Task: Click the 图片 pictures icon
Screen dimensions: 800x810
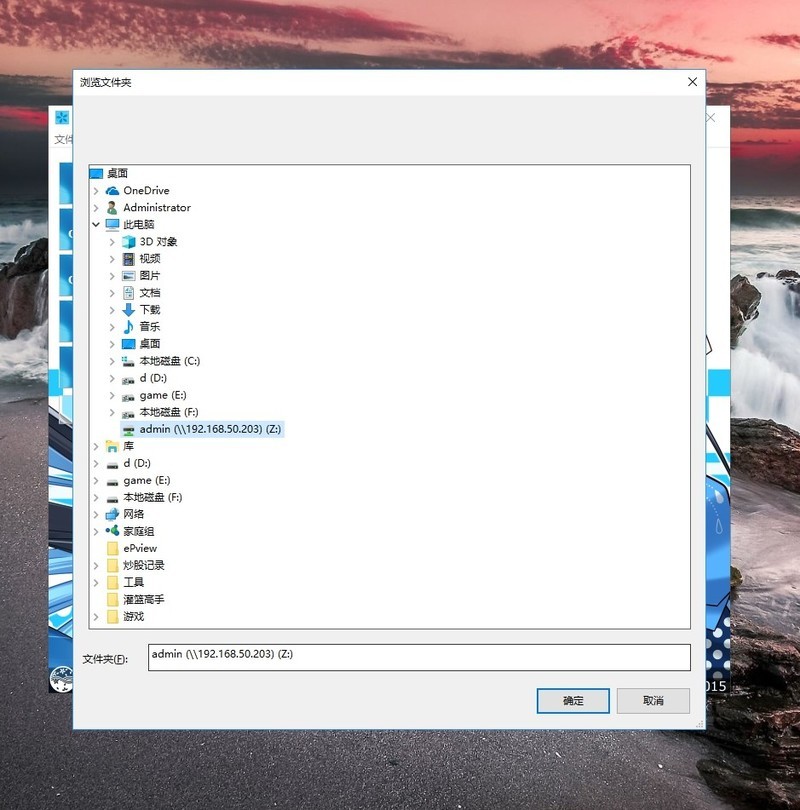Action: [x=129, y=276]
